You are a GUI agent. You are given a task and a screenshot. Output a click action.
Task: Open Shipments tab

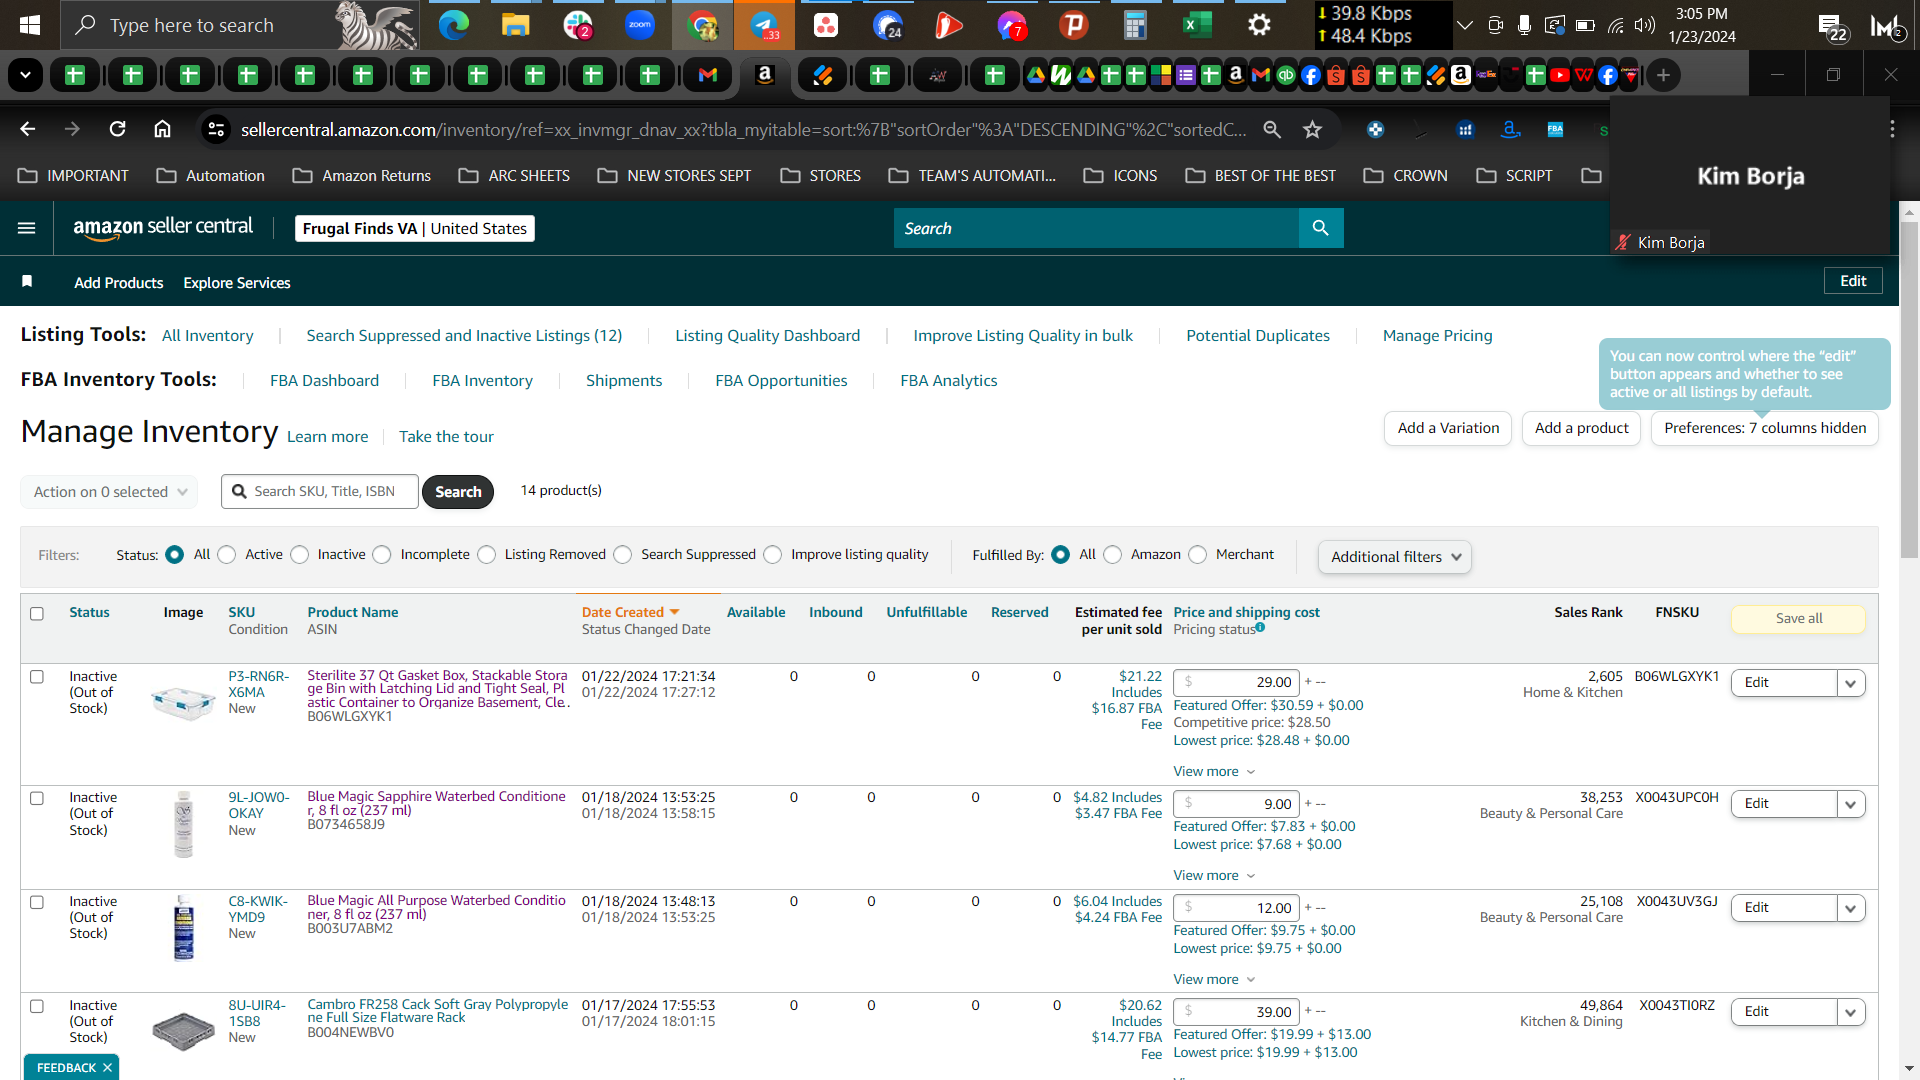point(624,380)
